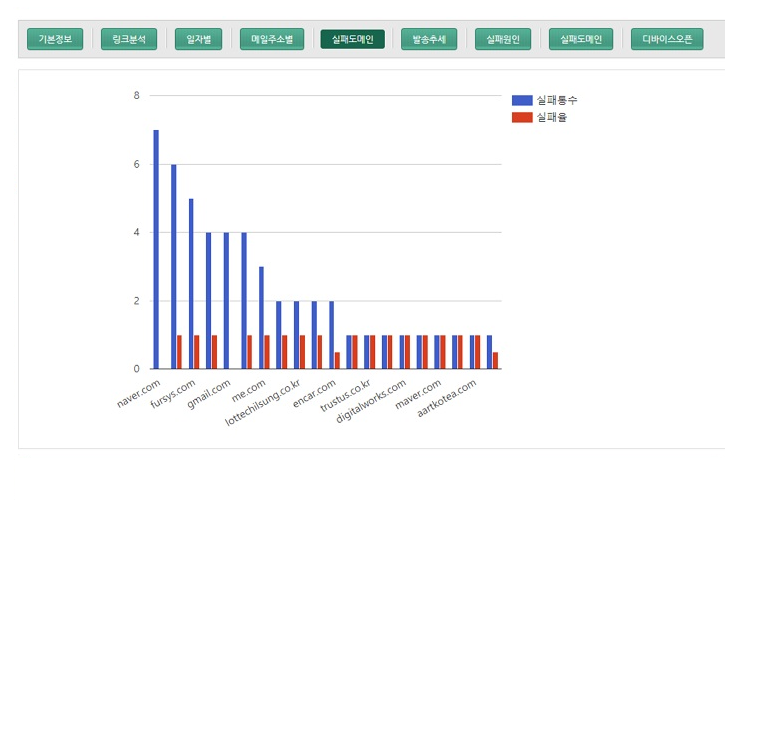Switch to the 발송추세 tab

pos(429,39)
